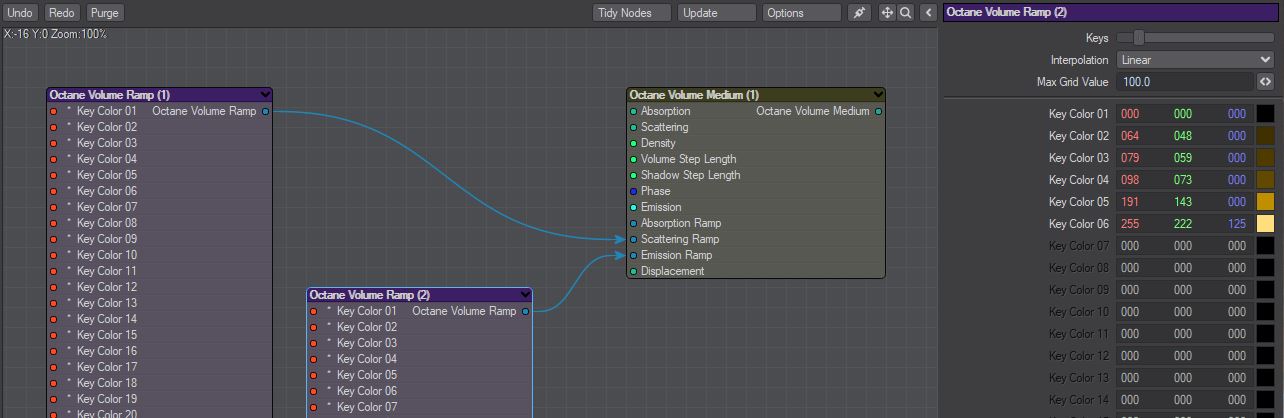The image size is (1284, 418).
Task: Click the Key Color 13 label in properties panel
Action: pyautogui.click(x=1078, y=378)
